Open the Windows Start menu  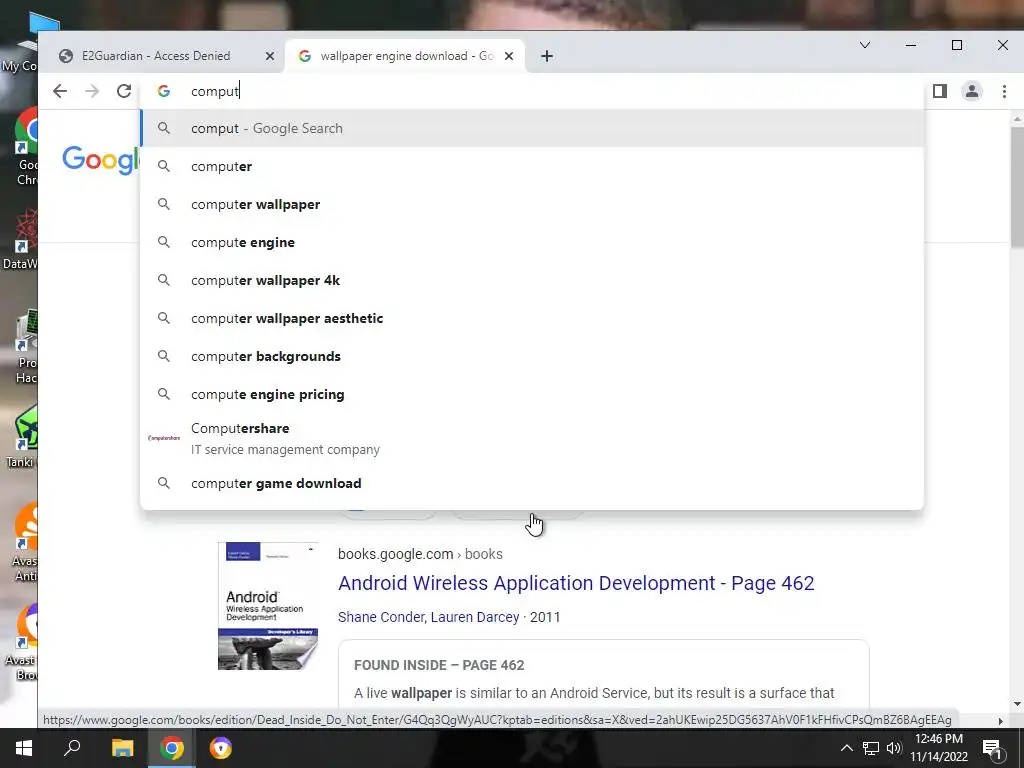[24, 748]
